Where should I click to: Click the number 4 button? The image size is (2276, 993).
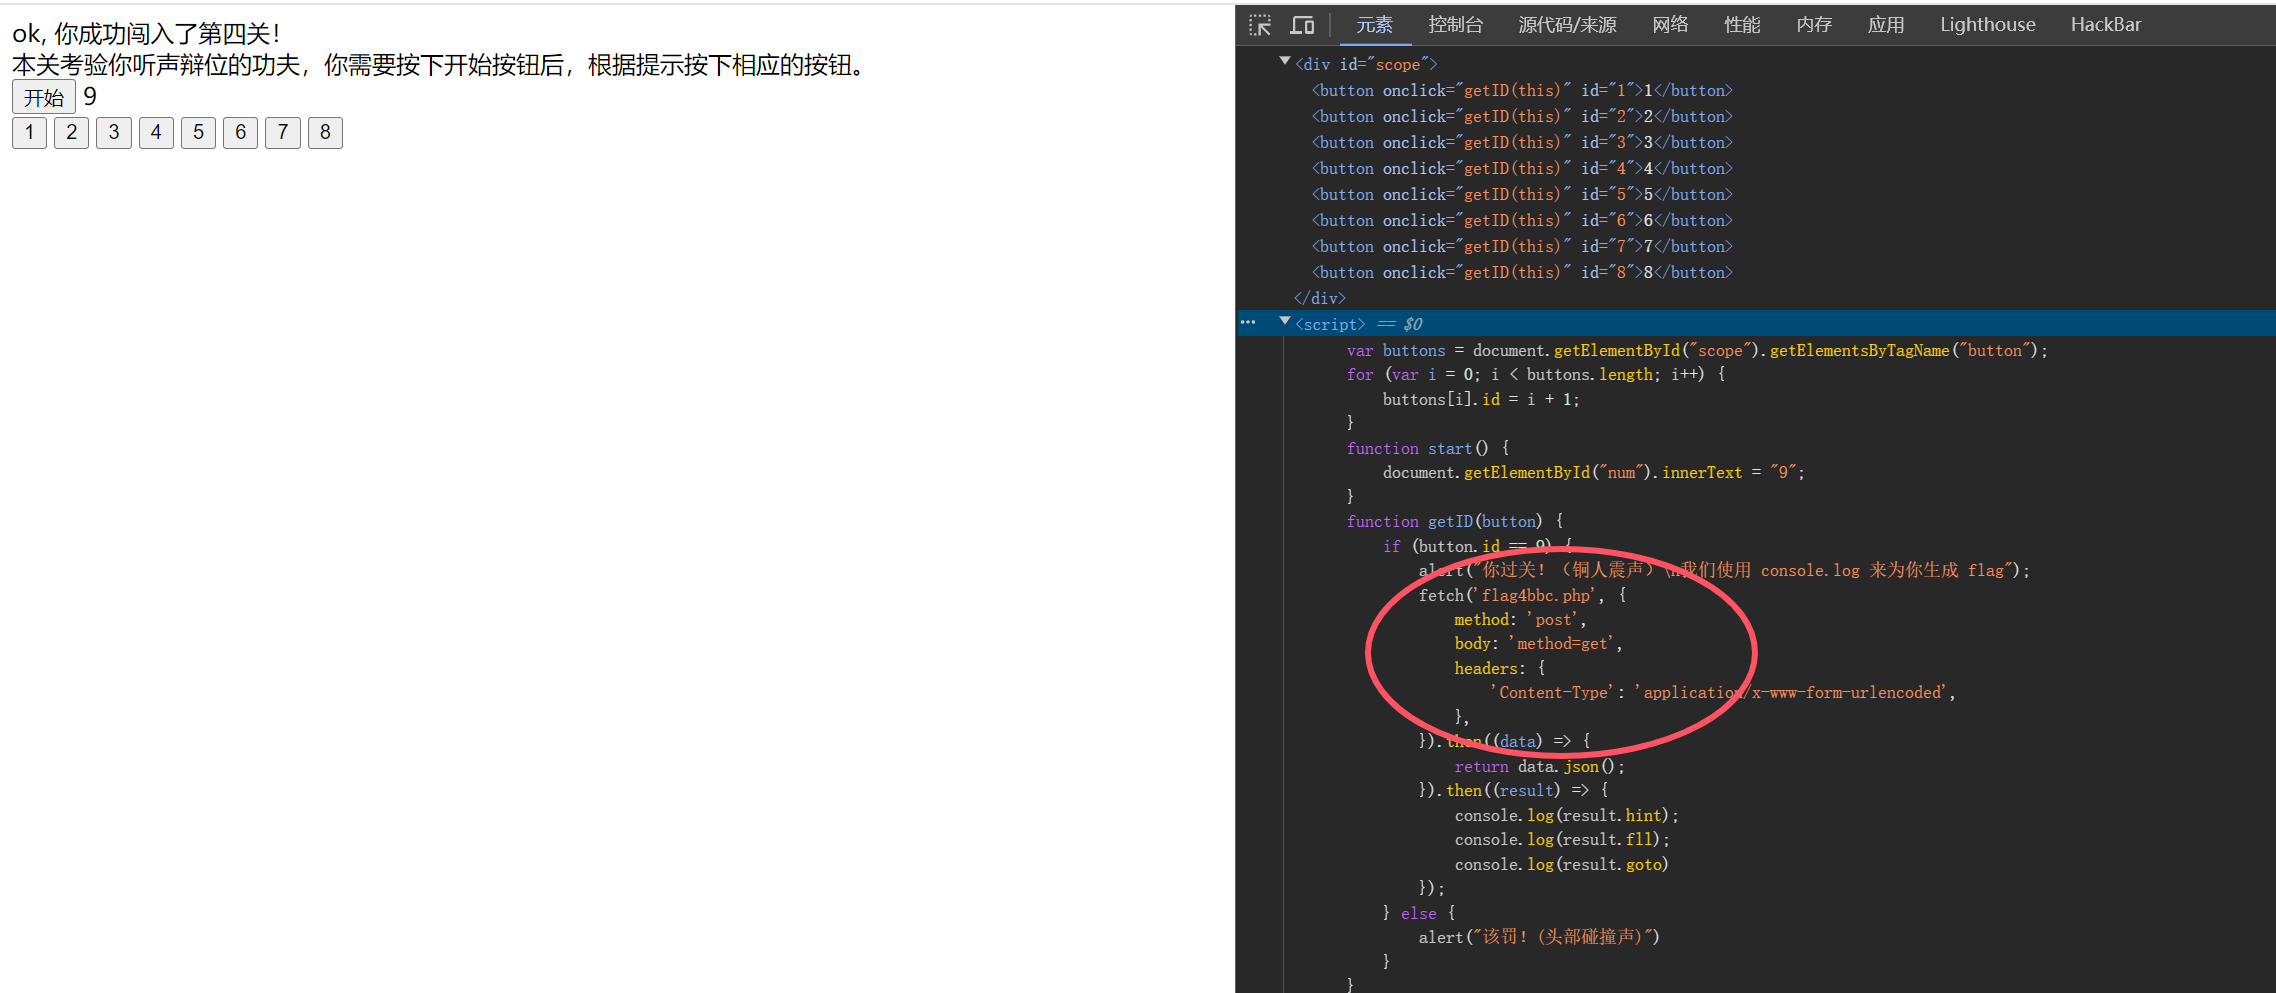[x=156, y=133]
